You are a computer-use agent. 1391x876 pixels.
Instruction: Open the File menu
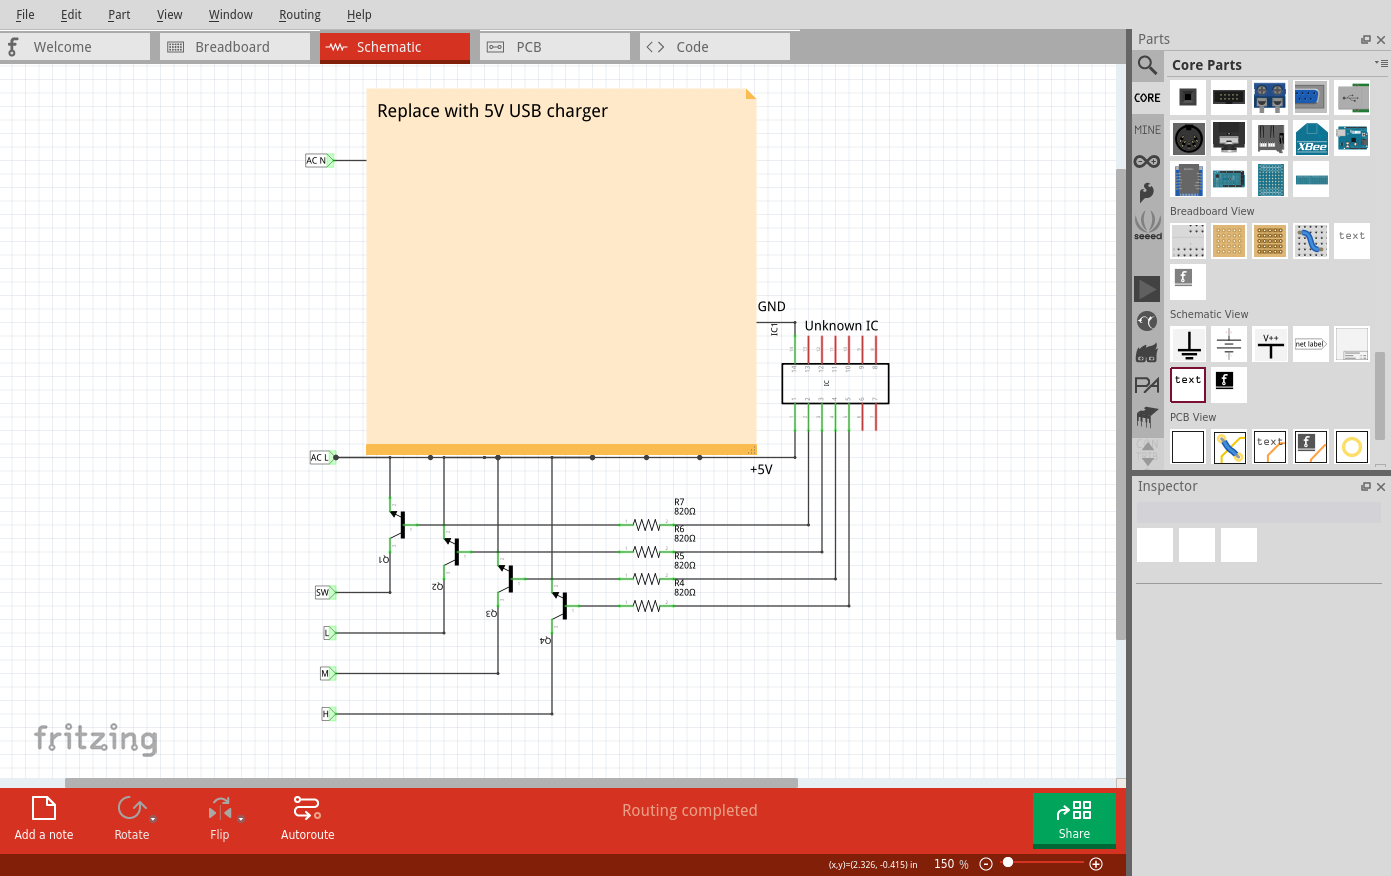point(25,14)
